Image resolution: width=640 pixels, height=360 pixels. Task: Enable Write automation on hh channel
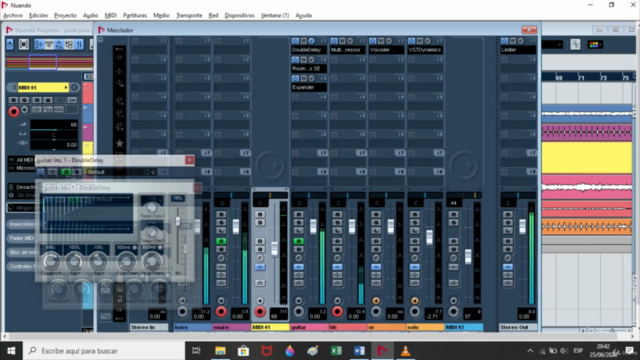tap(338, 249)
